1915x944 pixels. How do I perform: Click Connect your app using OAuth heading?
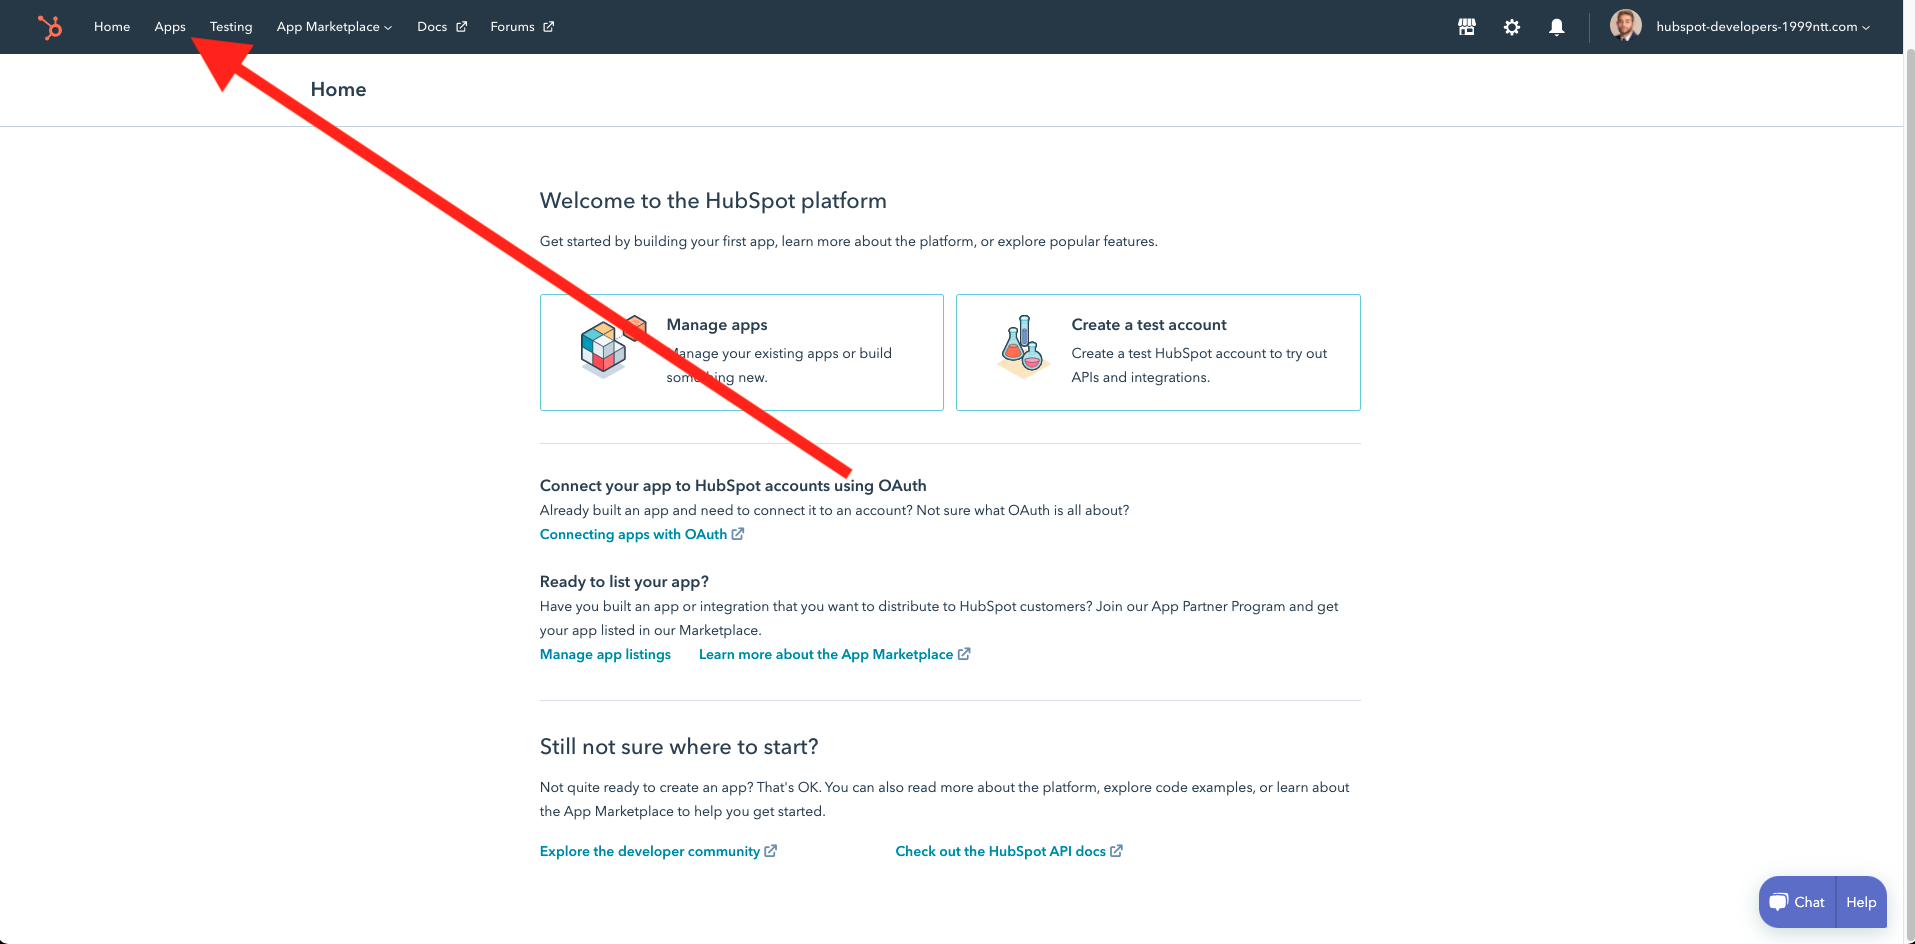tap(733, 485)
